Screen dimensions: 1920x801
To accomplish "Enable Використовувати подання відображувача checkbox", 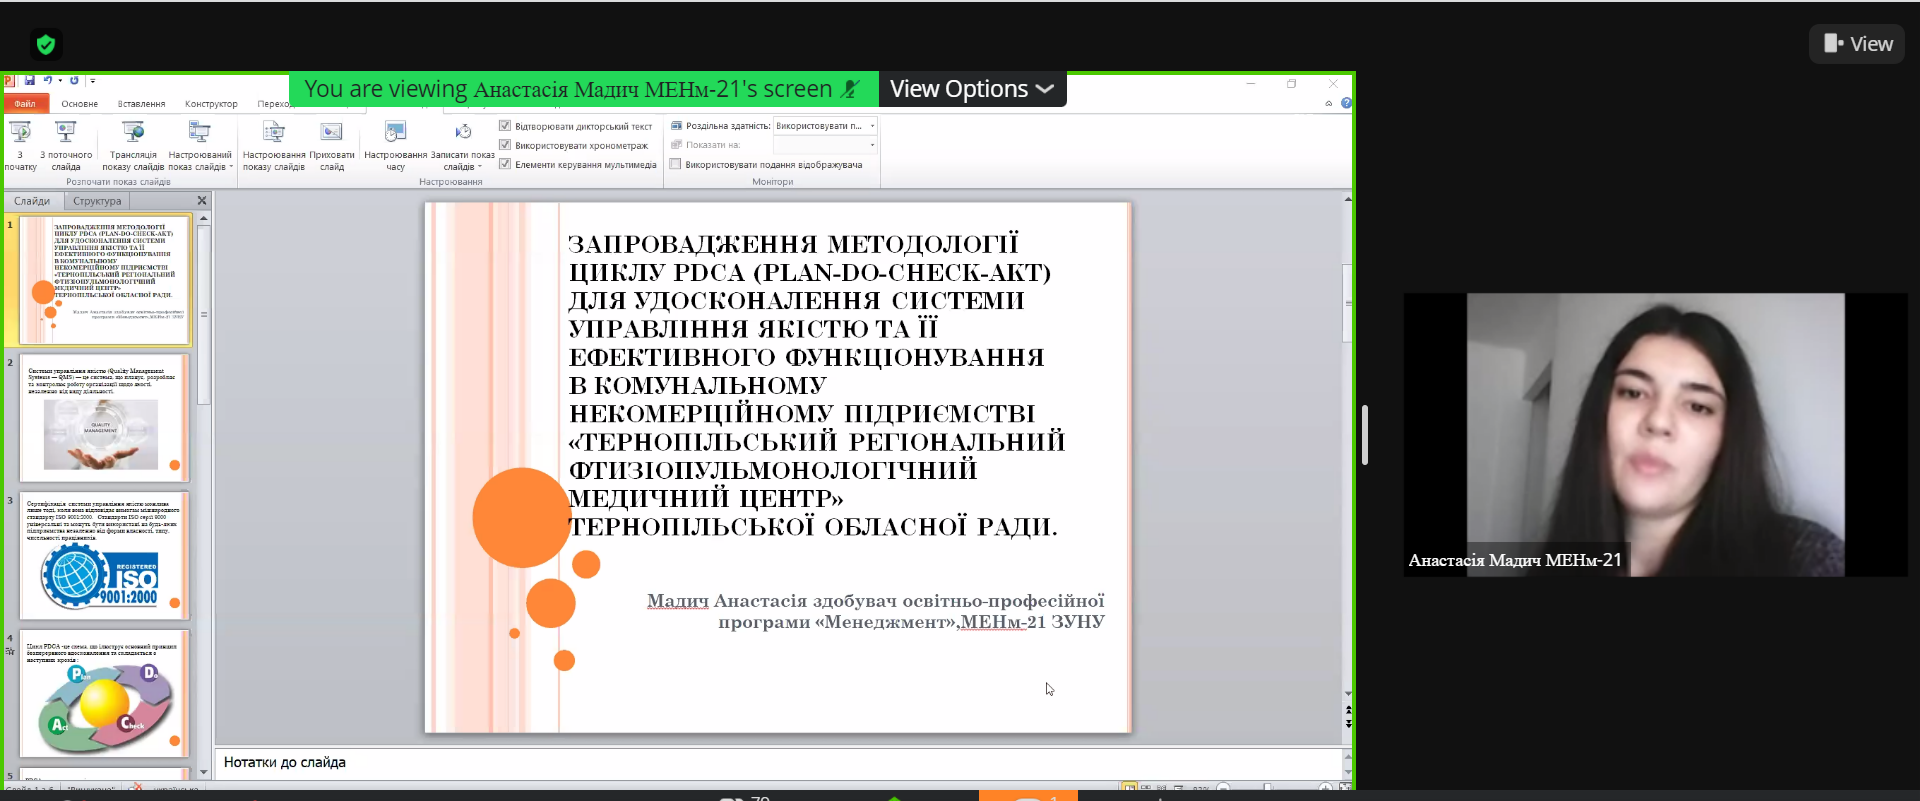I will click(675, 164).
